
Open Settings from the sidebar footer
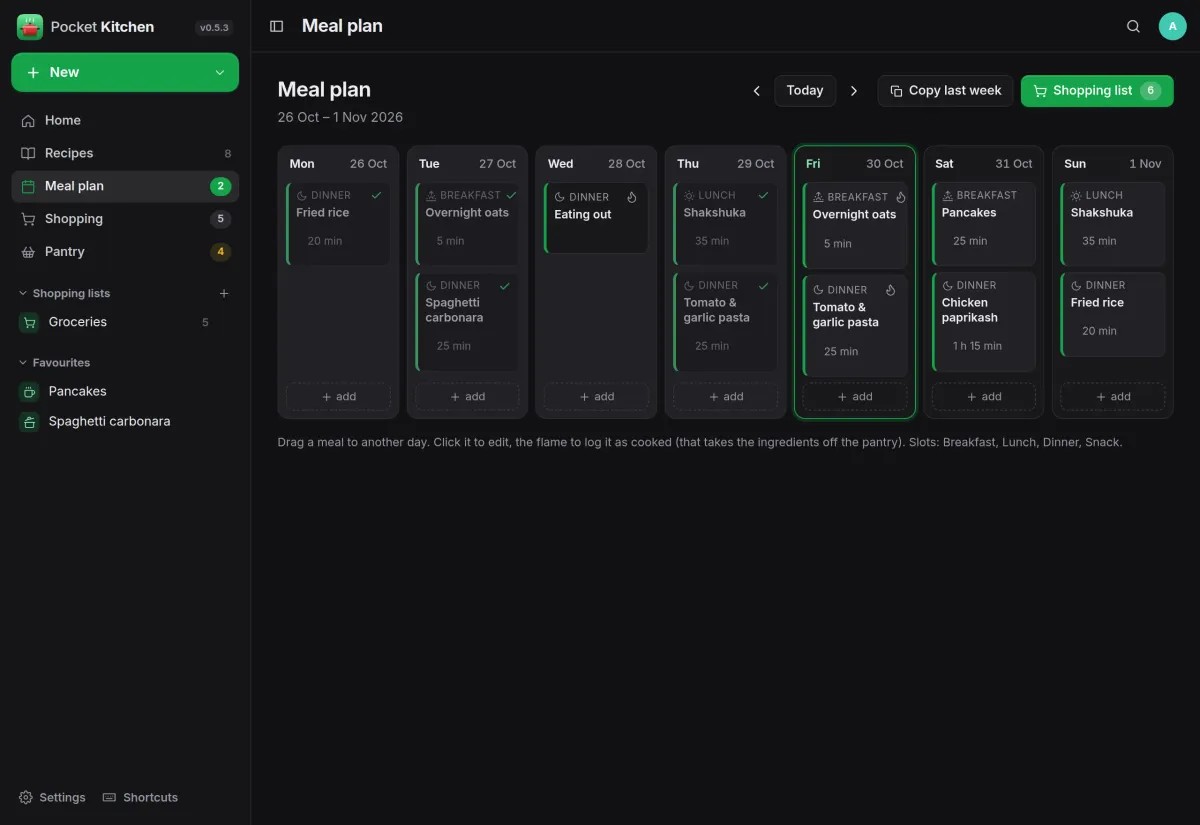52,797
